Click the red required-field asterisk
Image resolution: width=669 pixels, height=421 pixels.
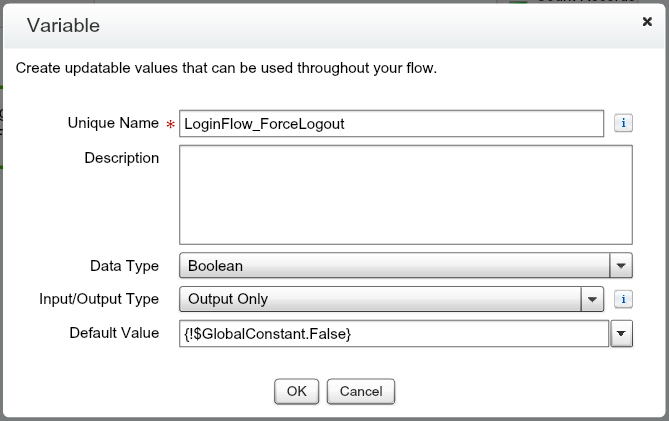coord(169,124)
